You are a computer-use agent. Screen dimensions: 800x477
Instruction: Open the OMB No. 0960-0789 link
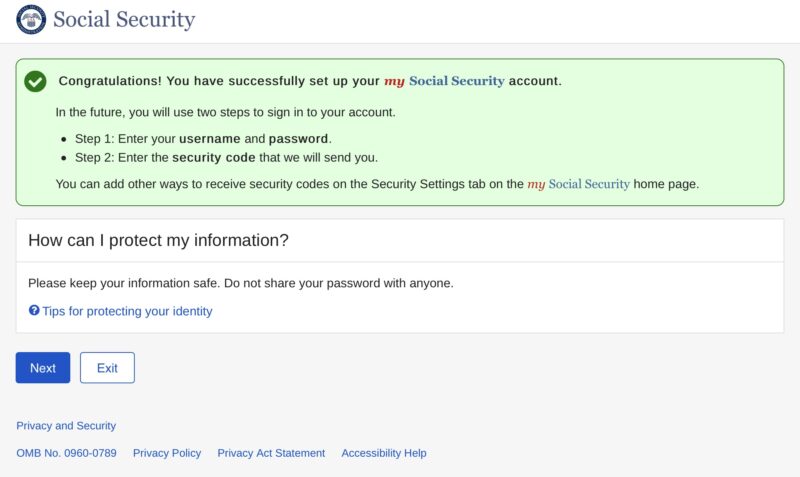(x=66, y=453)
